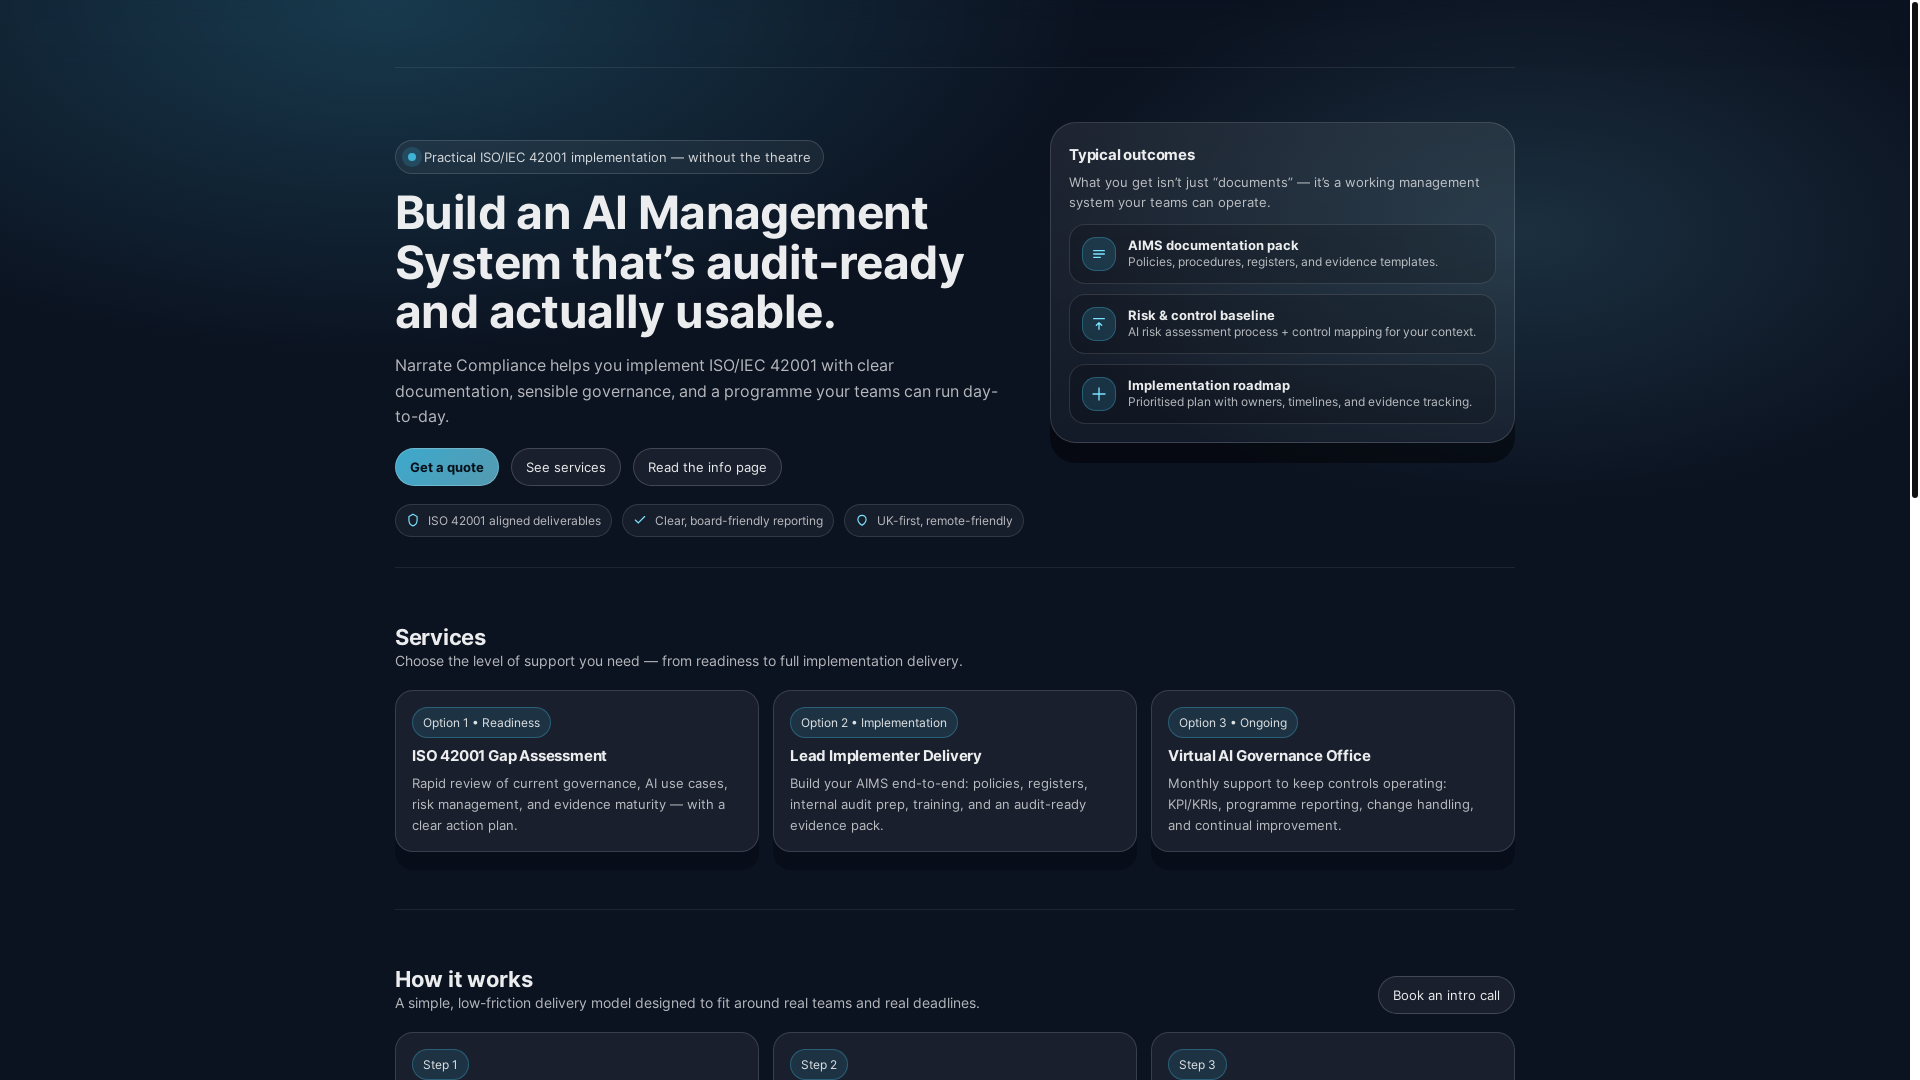
Task: Select the Option 1 • Readiness tag
Action: point(481,723)
